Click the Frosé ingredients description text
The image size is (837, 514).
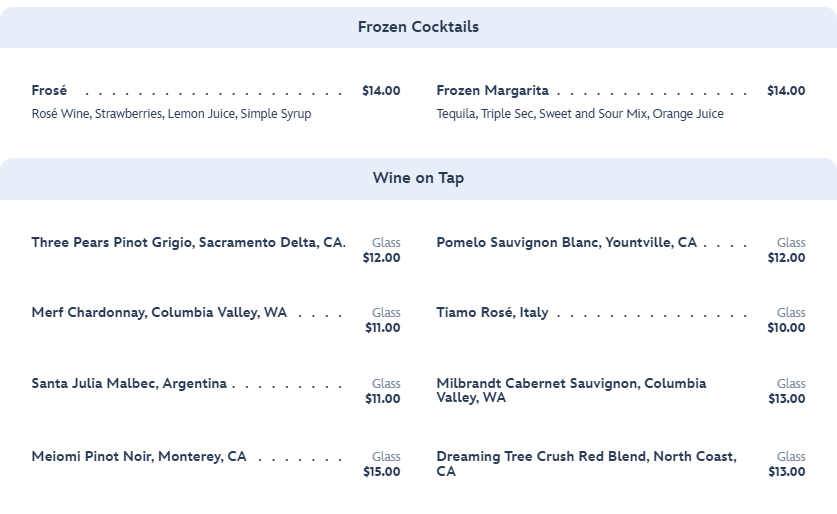click(x=171, y=114)
